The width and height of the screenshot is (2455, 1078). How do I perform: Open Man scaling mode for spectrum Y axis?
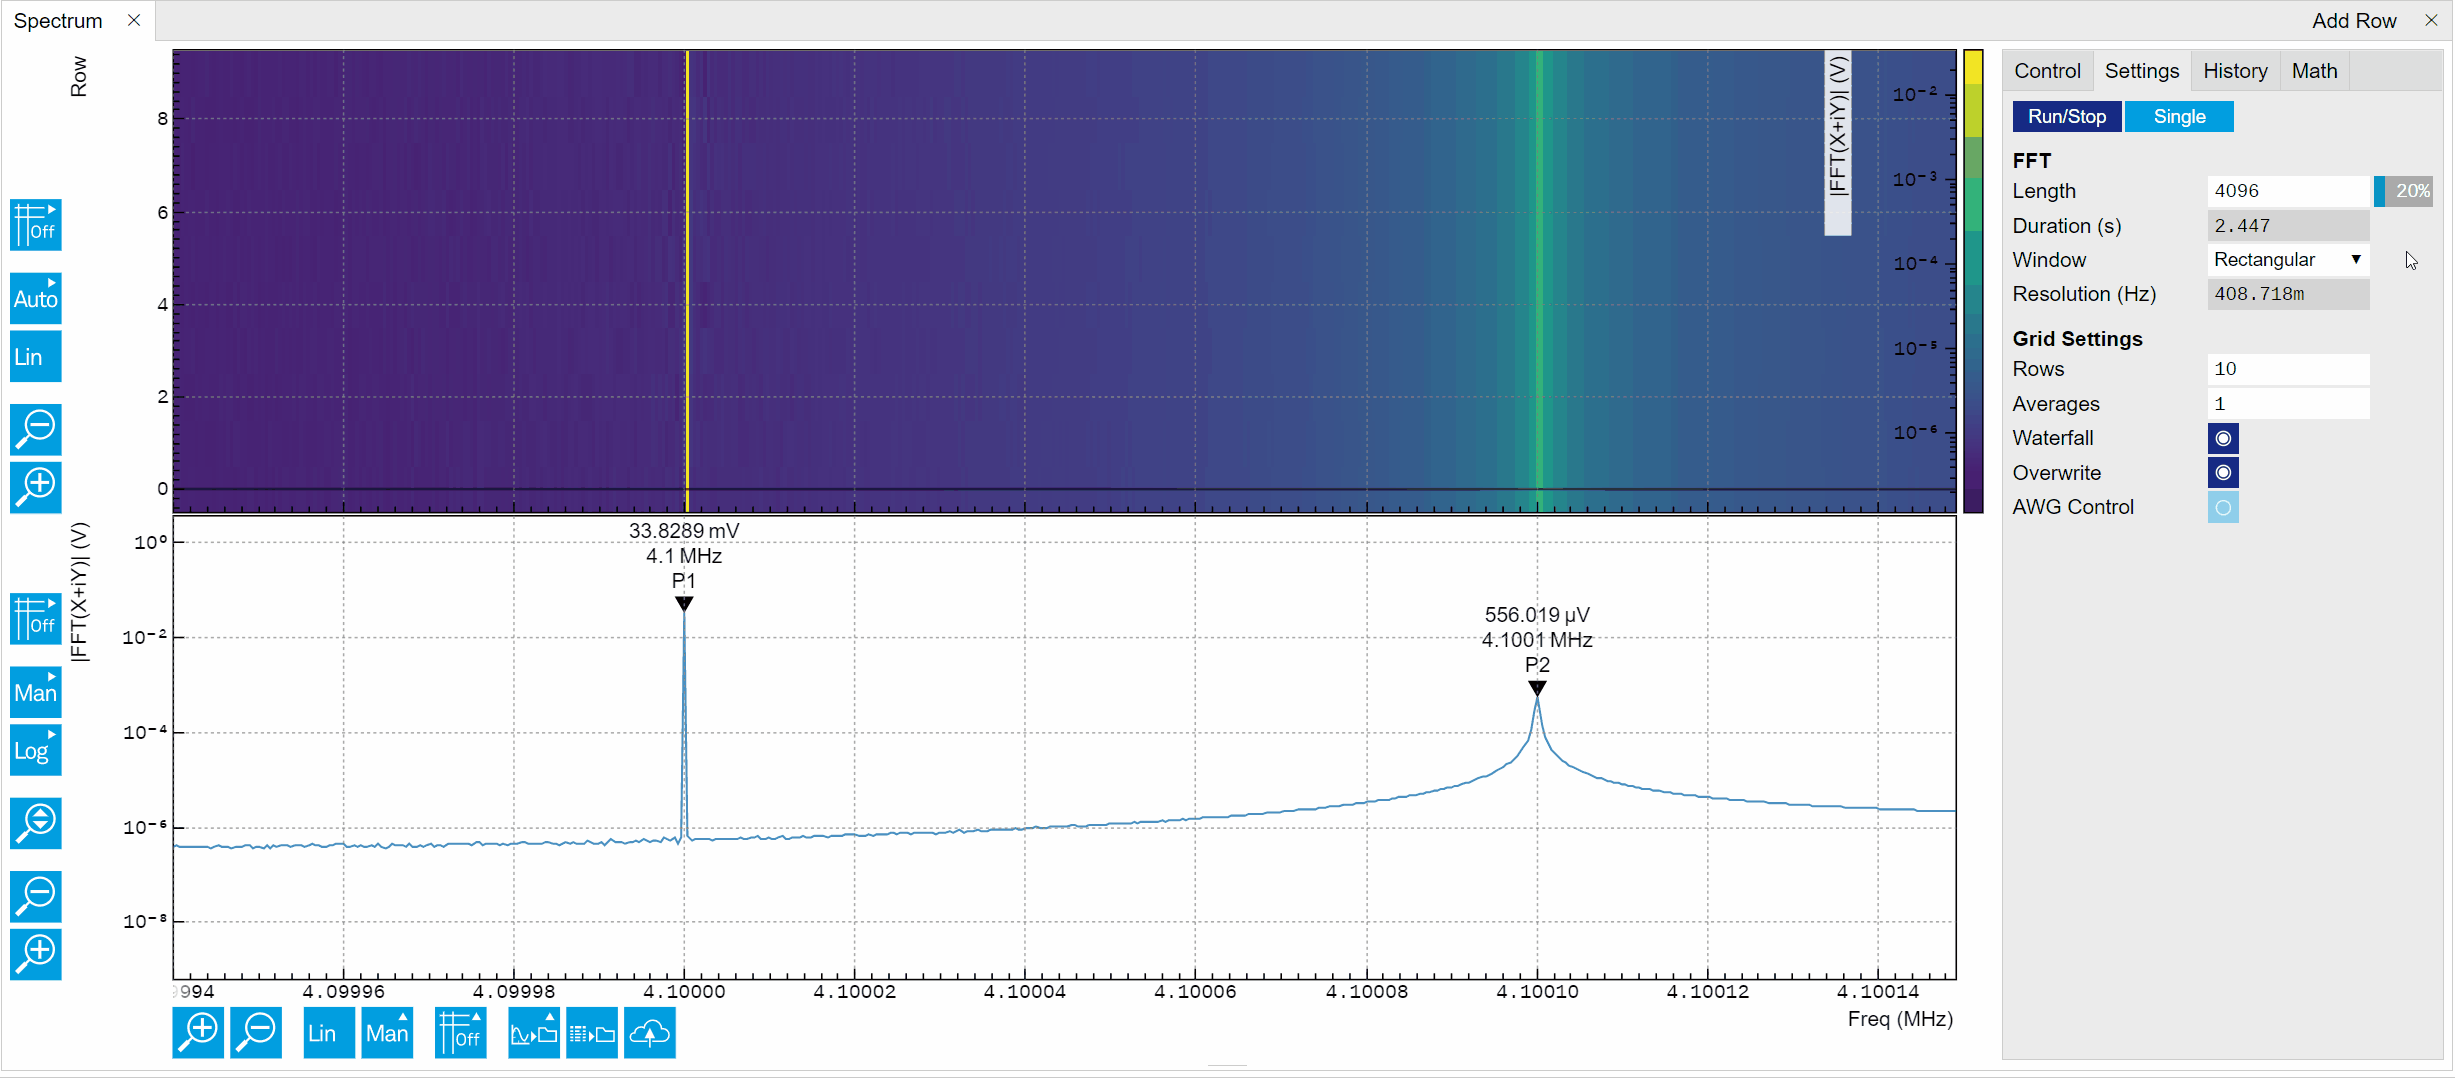(x=36, y=692)
